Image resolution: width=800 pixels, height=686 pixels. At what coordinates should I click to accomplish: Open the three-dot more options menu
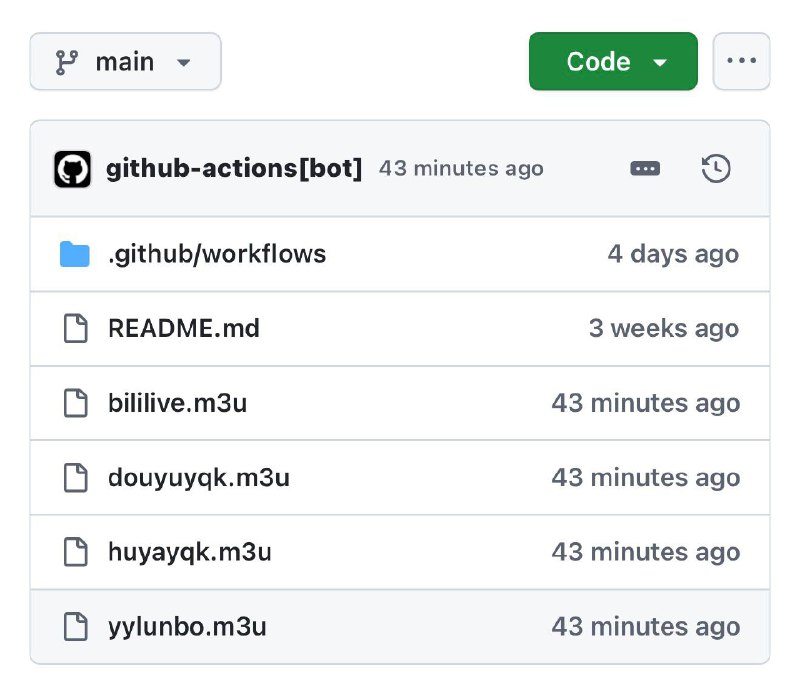[741, 62]
